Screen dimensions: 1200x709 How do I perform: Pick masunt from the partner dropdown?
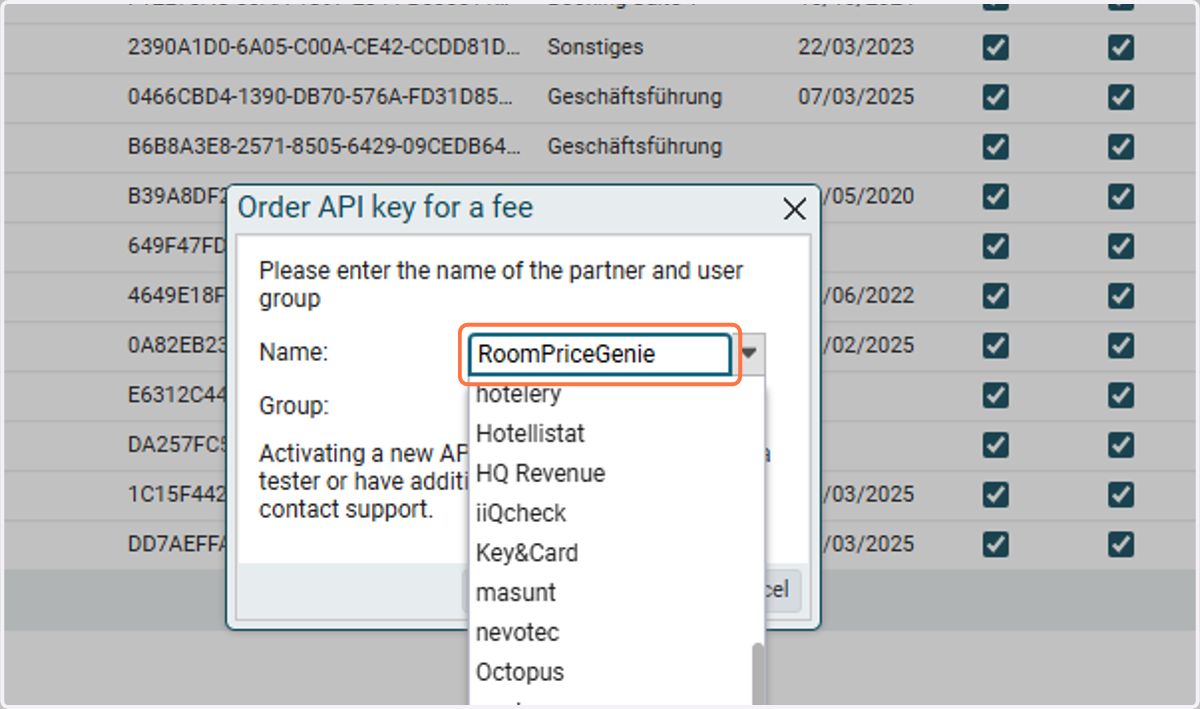point(516,593)
